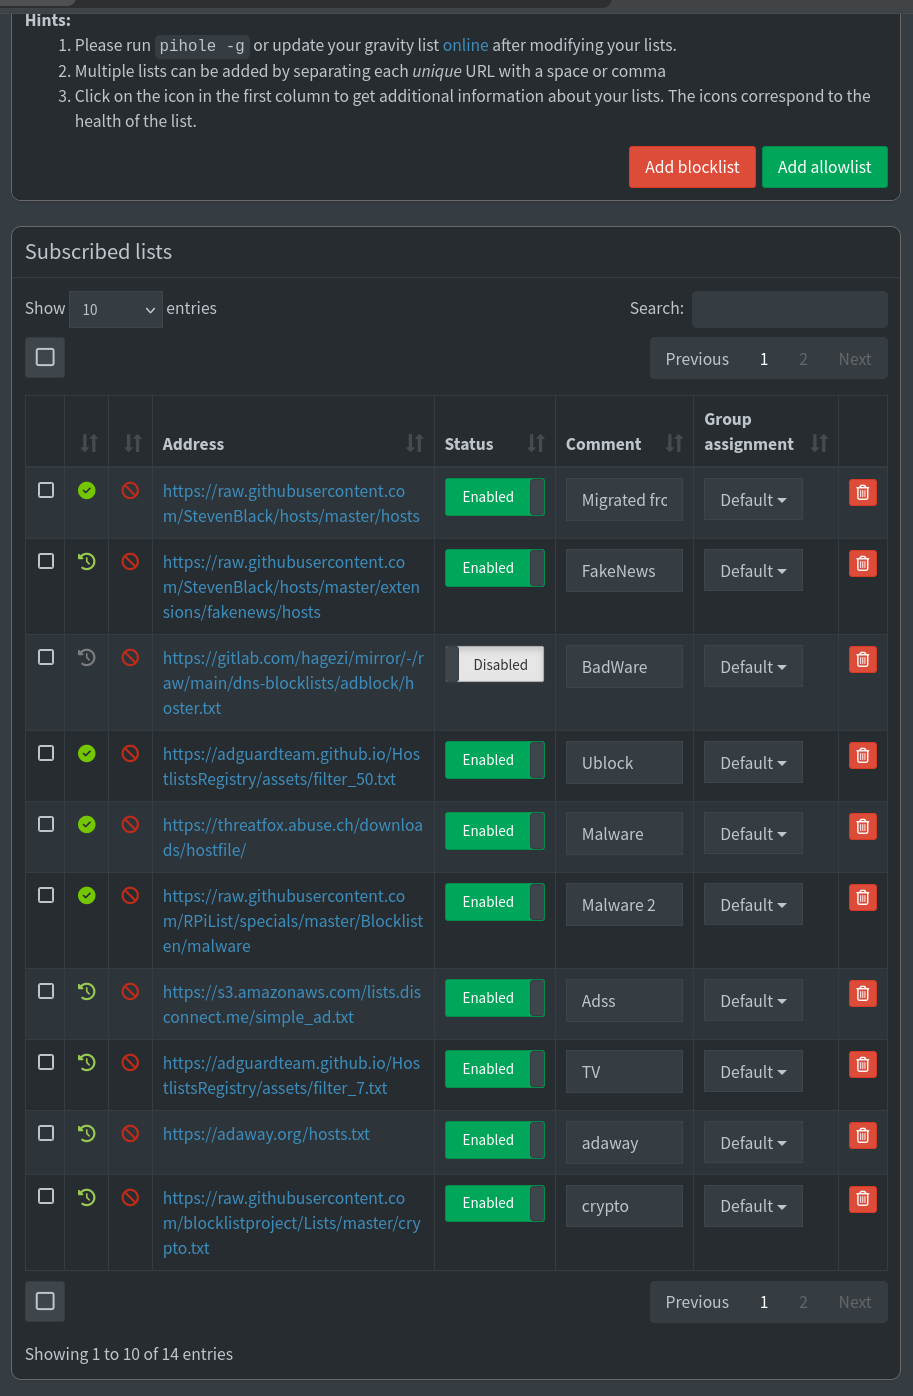Image resolution: width=913 pixels, height=1396 pixels.
Task: Click history icon for TV filter_7 row
Action: [87, 1062]
